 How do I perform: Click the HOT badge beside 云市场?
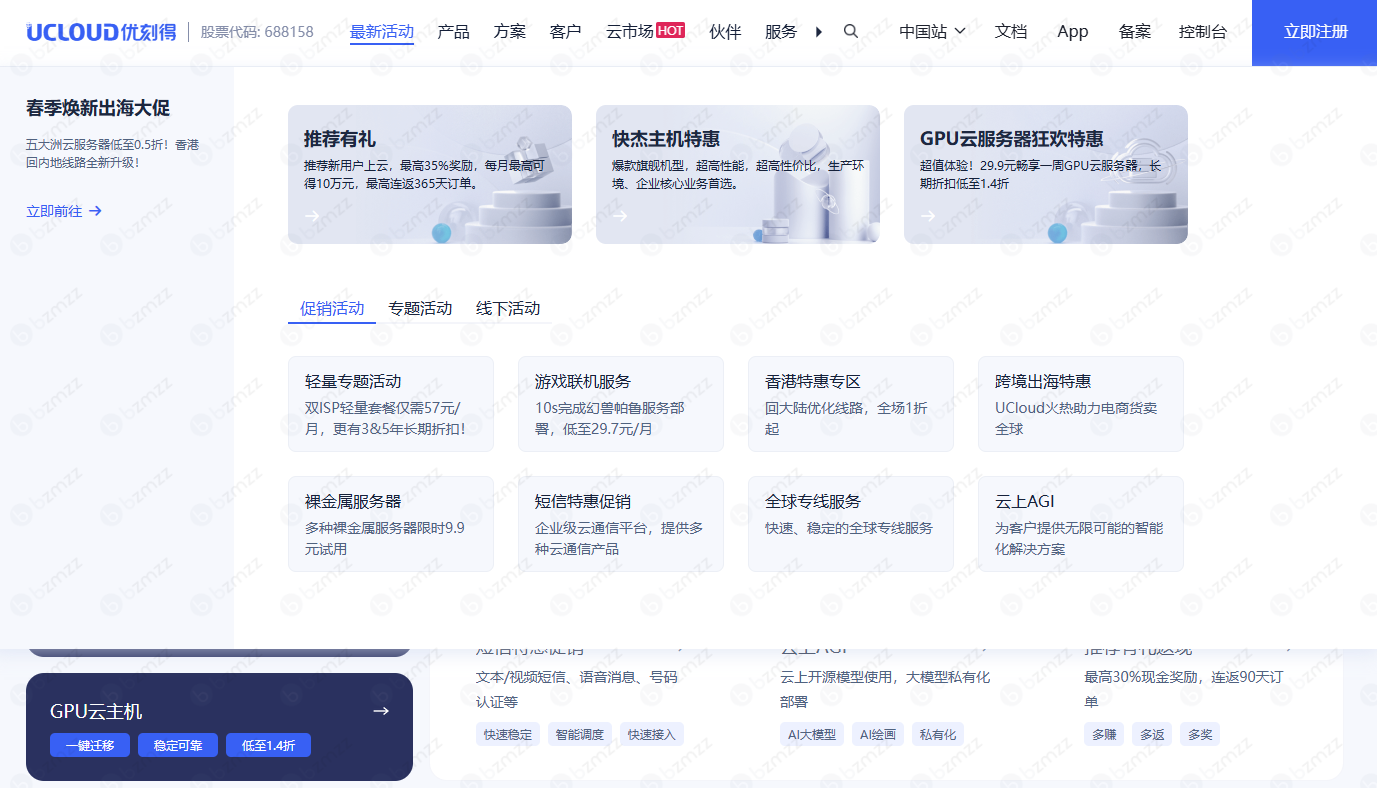point(671,31)
